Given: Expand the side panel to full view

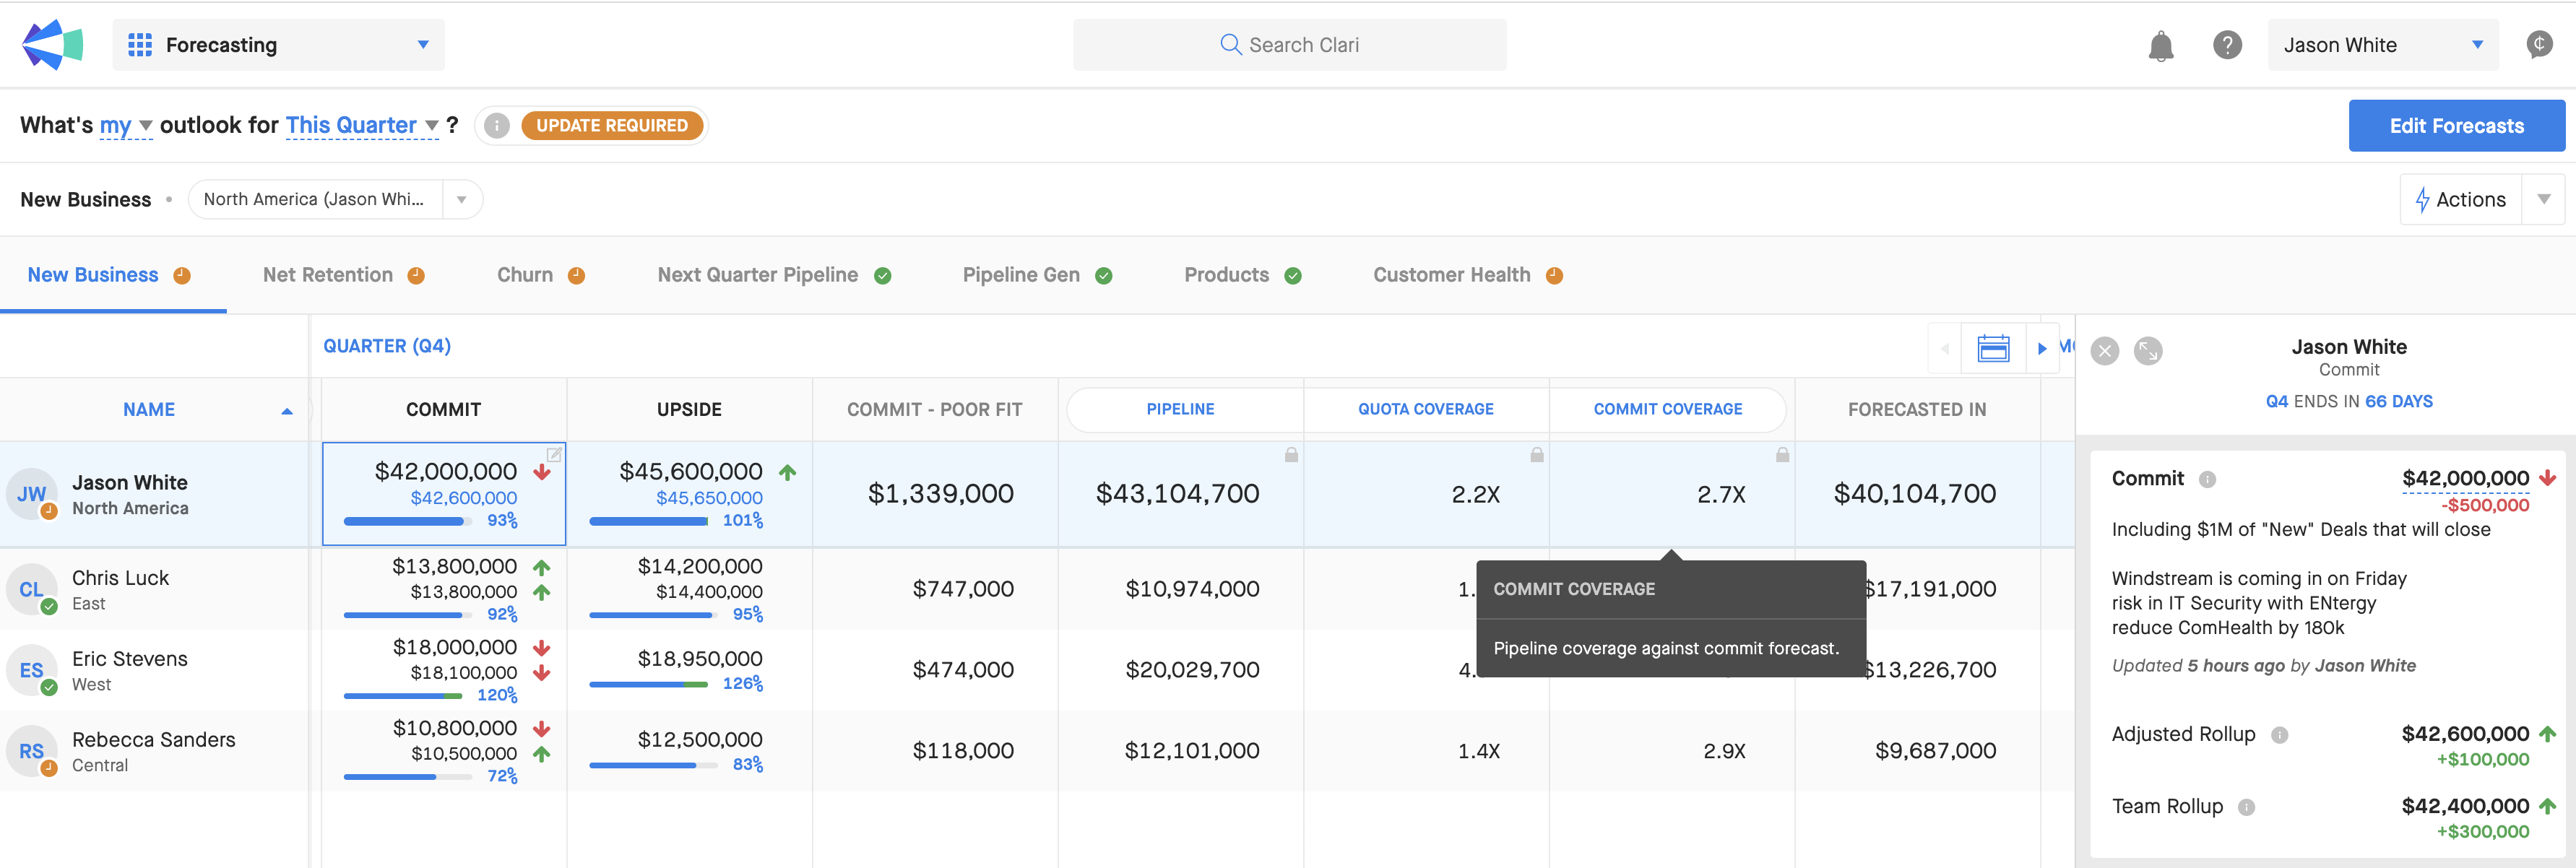Looking at the screenshot, I should coord(2148,351).
